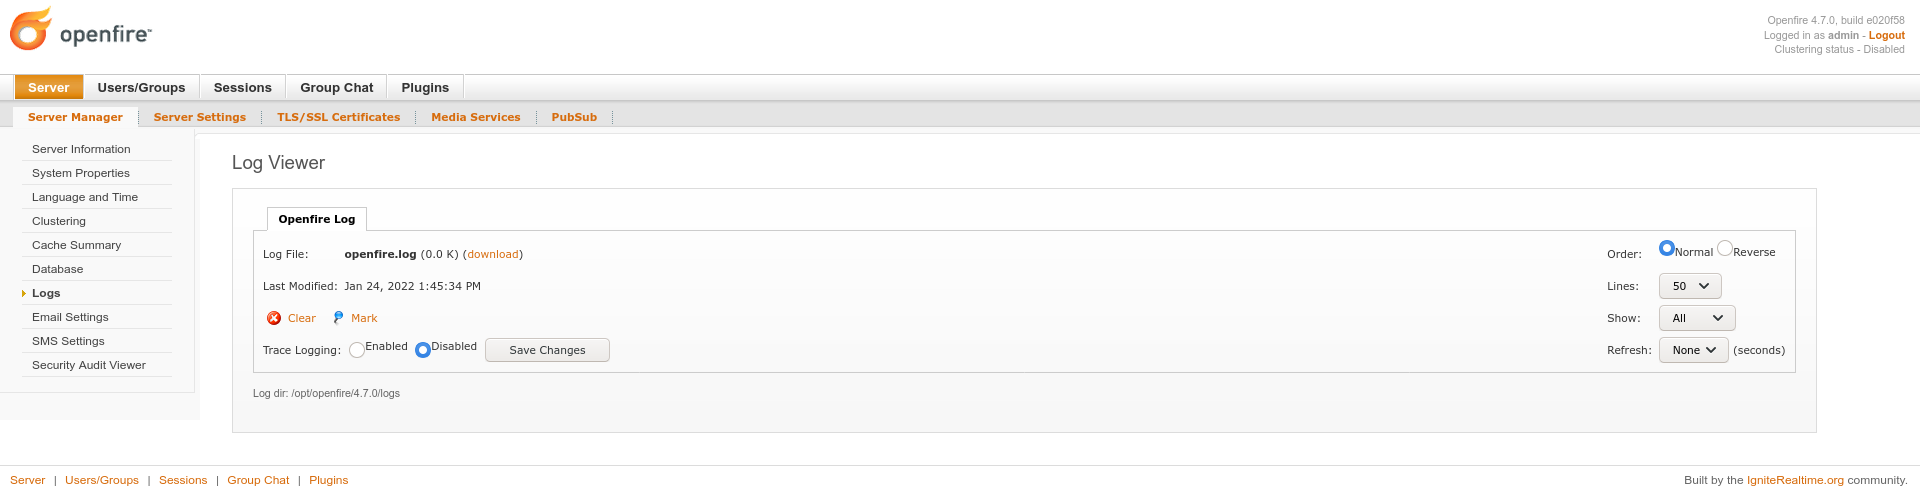Select Normal log order
This screenshot has height=499, width=1920.
(x=1666, y=248)
